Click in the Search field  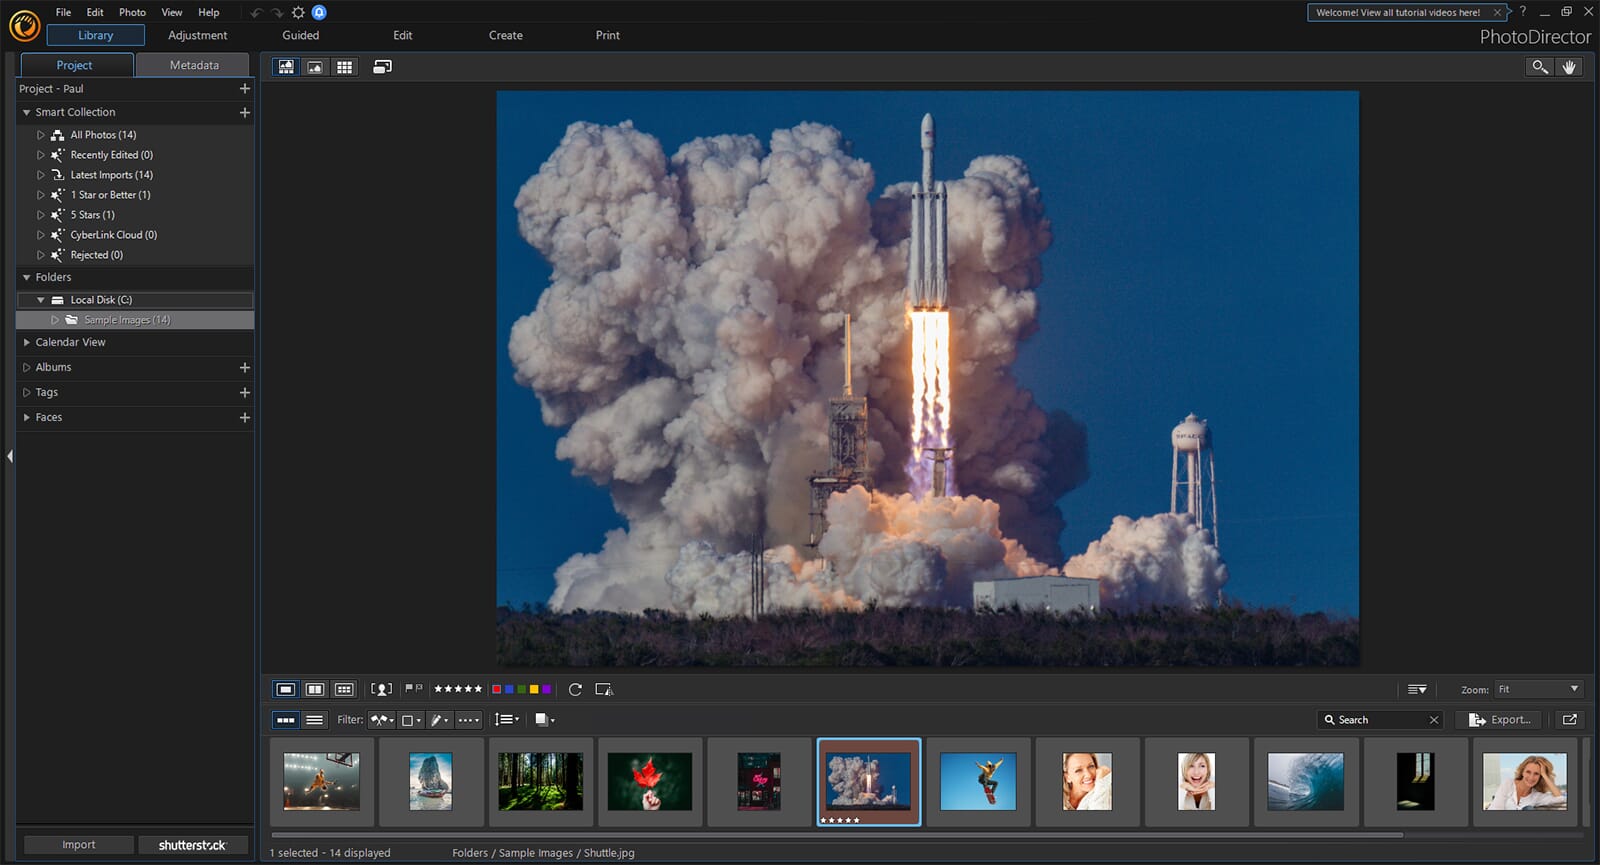[1380, 720]
